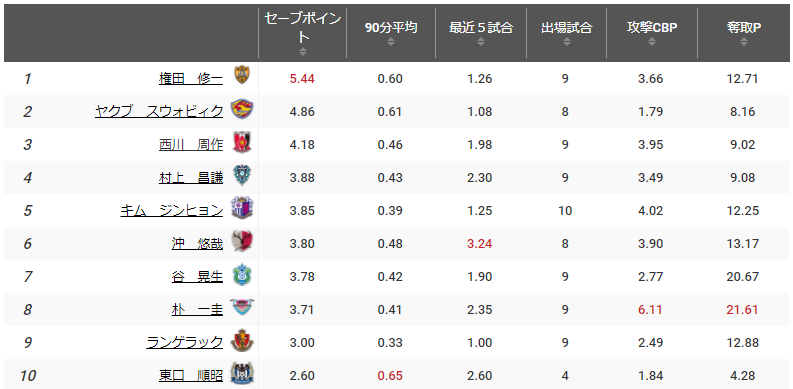Image resolution: width=793 pixels, height=389 pixels.
Task: Click the team crest beside 権田 修一
Action: point(242,75)
